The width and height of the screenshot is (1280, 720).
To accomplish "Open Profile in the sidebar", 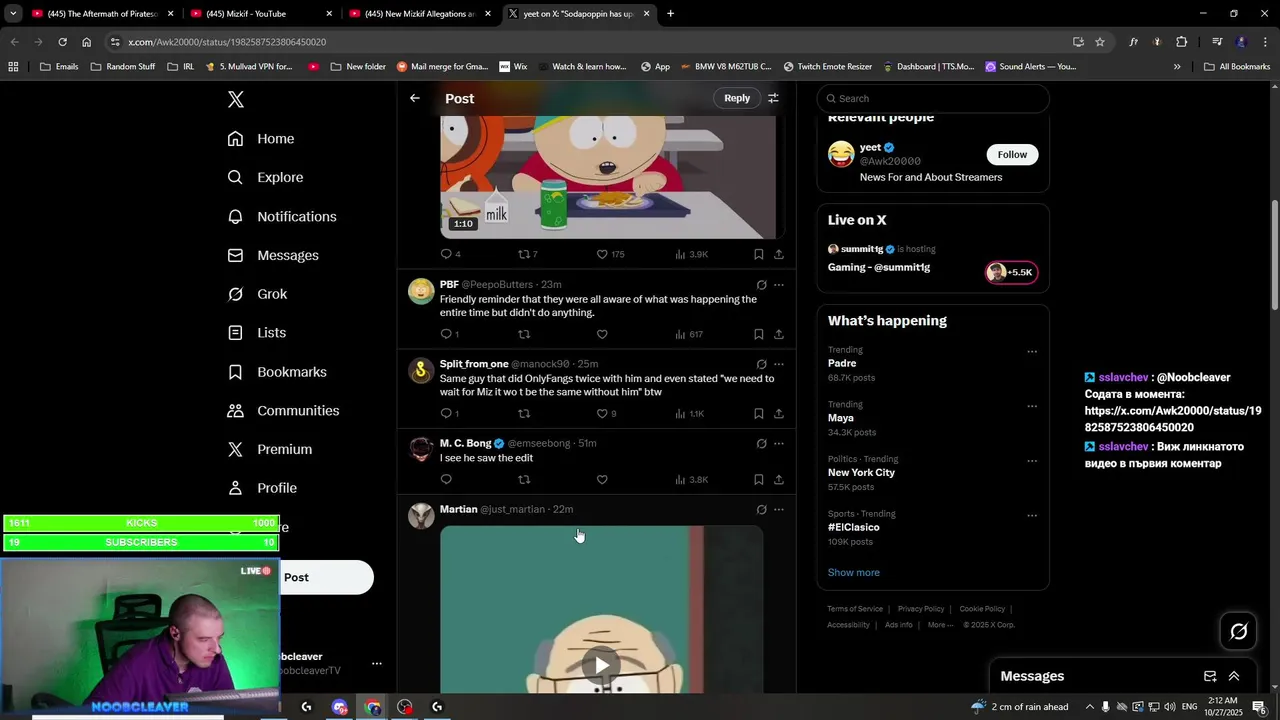I will click(x=262, y=488).
